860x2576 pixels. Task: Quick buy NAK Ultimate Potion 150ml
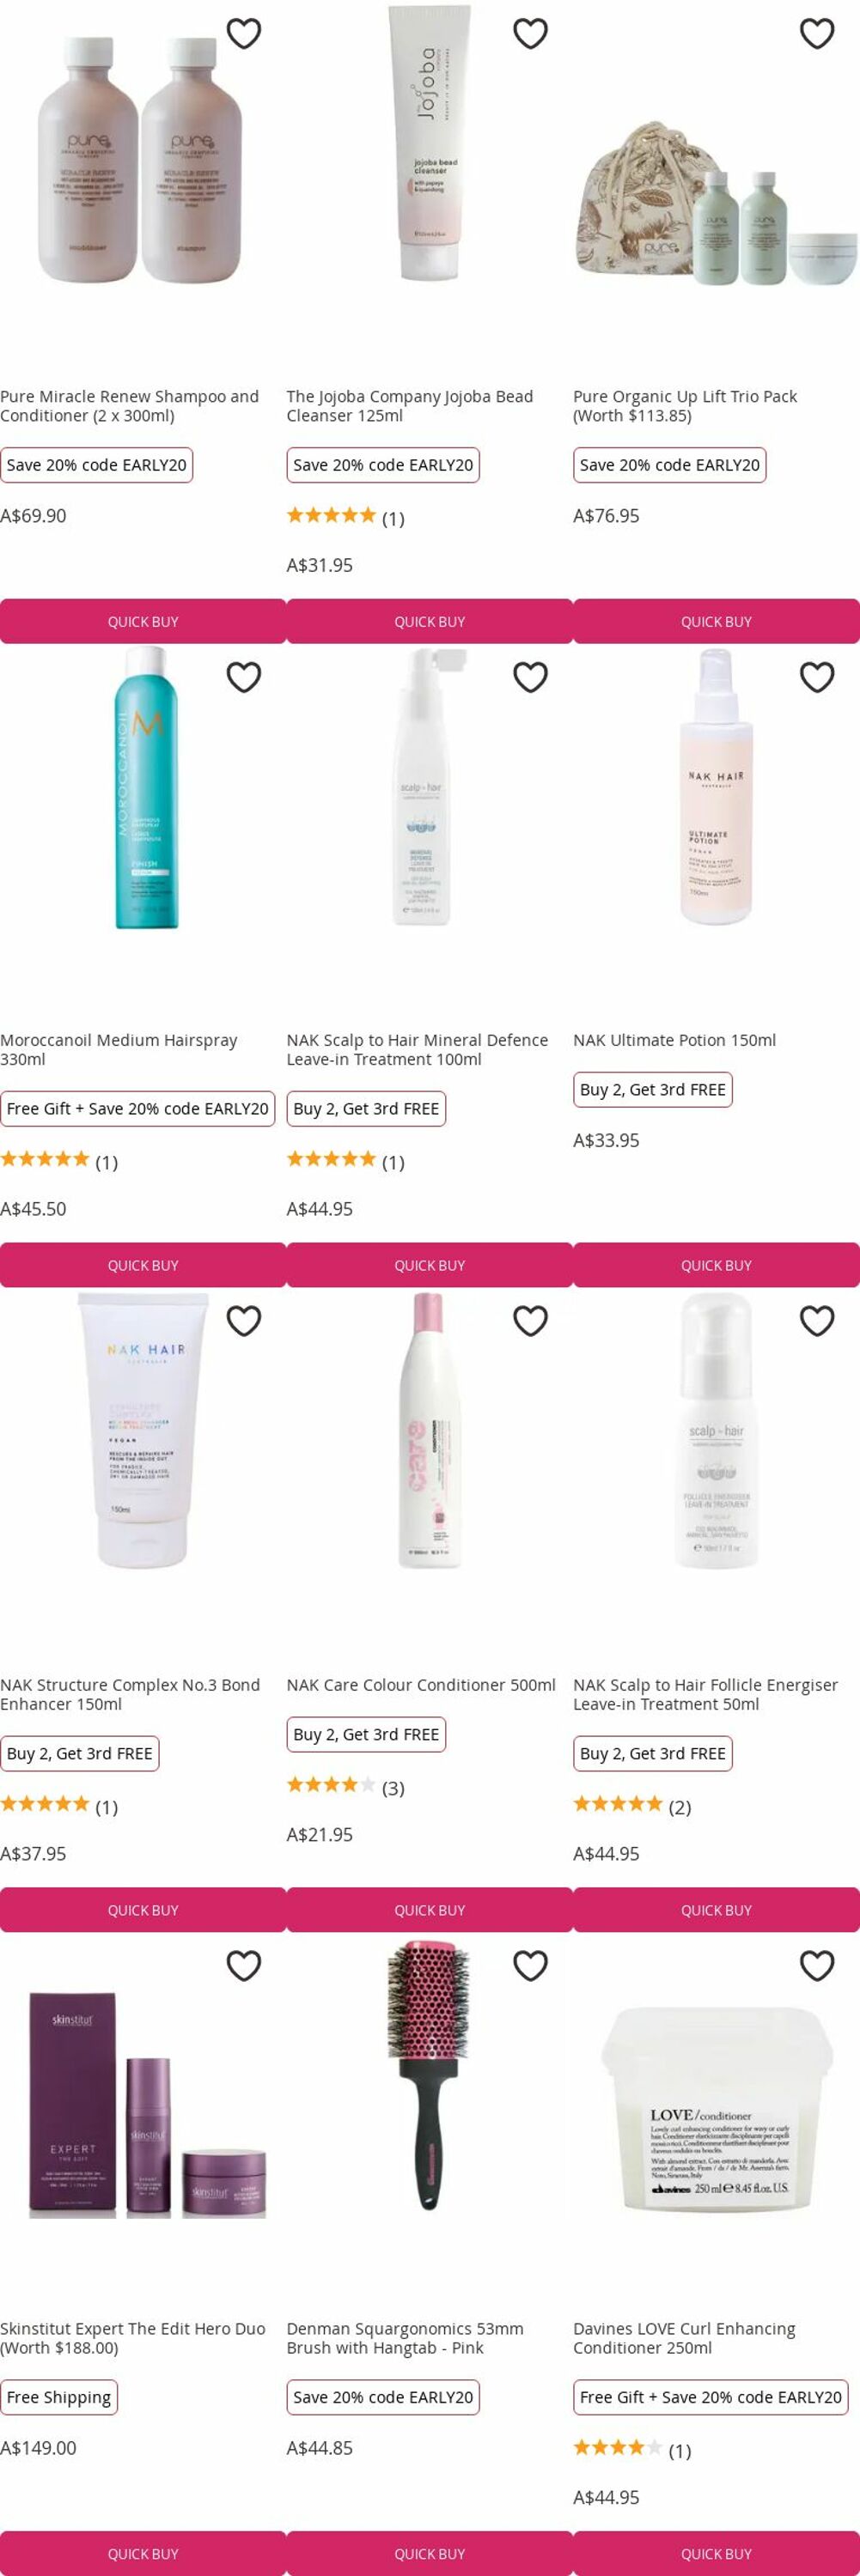(x=716, y=1265)
